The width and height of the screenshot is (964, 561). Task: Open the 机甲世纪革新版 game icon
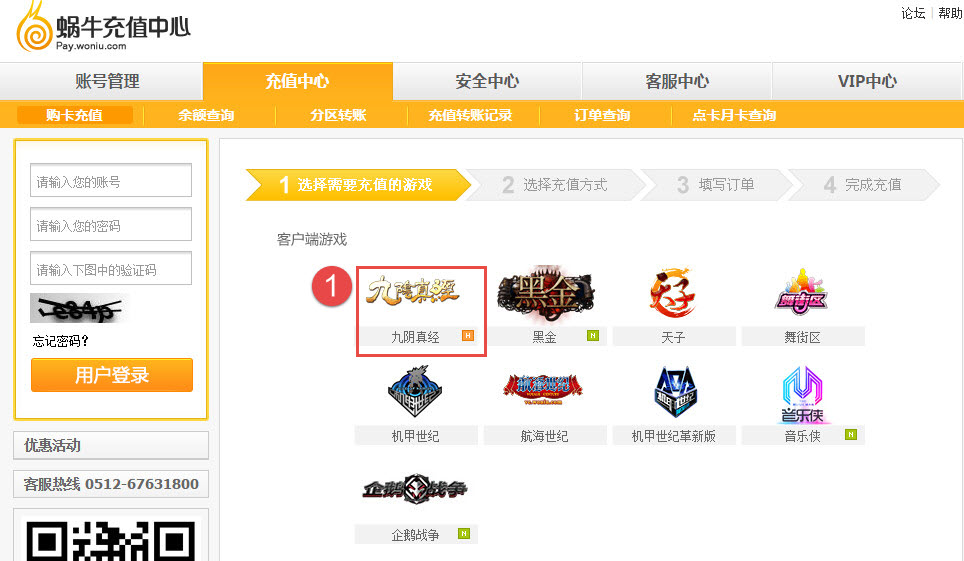click(674, 392)
